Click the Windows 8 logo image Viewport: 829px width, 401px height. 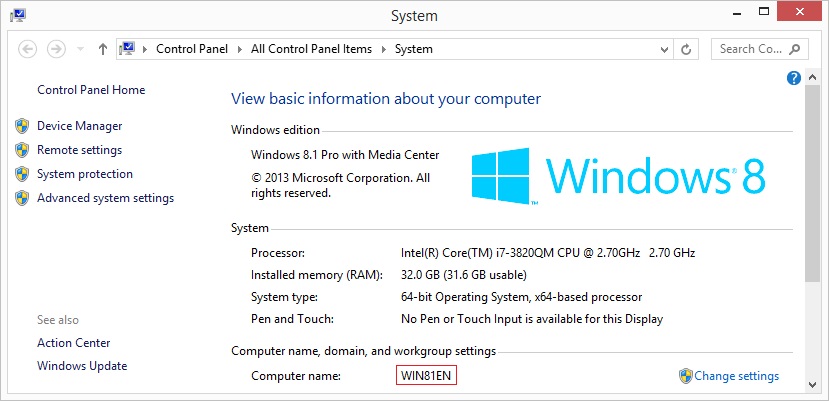618,176
